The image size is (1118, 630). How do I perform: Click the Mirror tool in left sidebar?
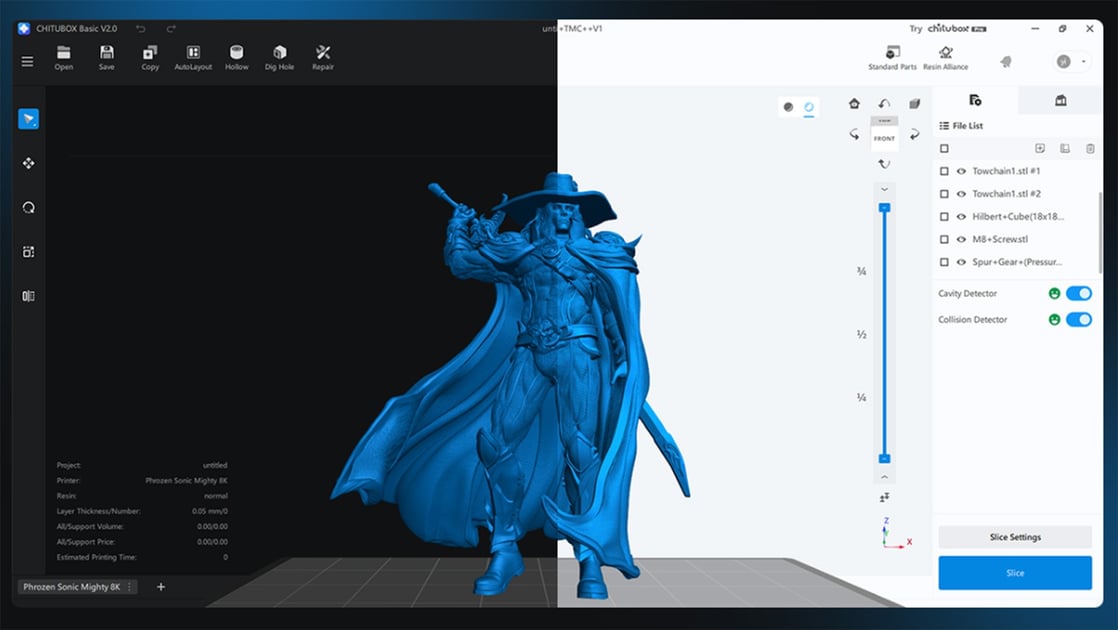click(x=28, y=296)
